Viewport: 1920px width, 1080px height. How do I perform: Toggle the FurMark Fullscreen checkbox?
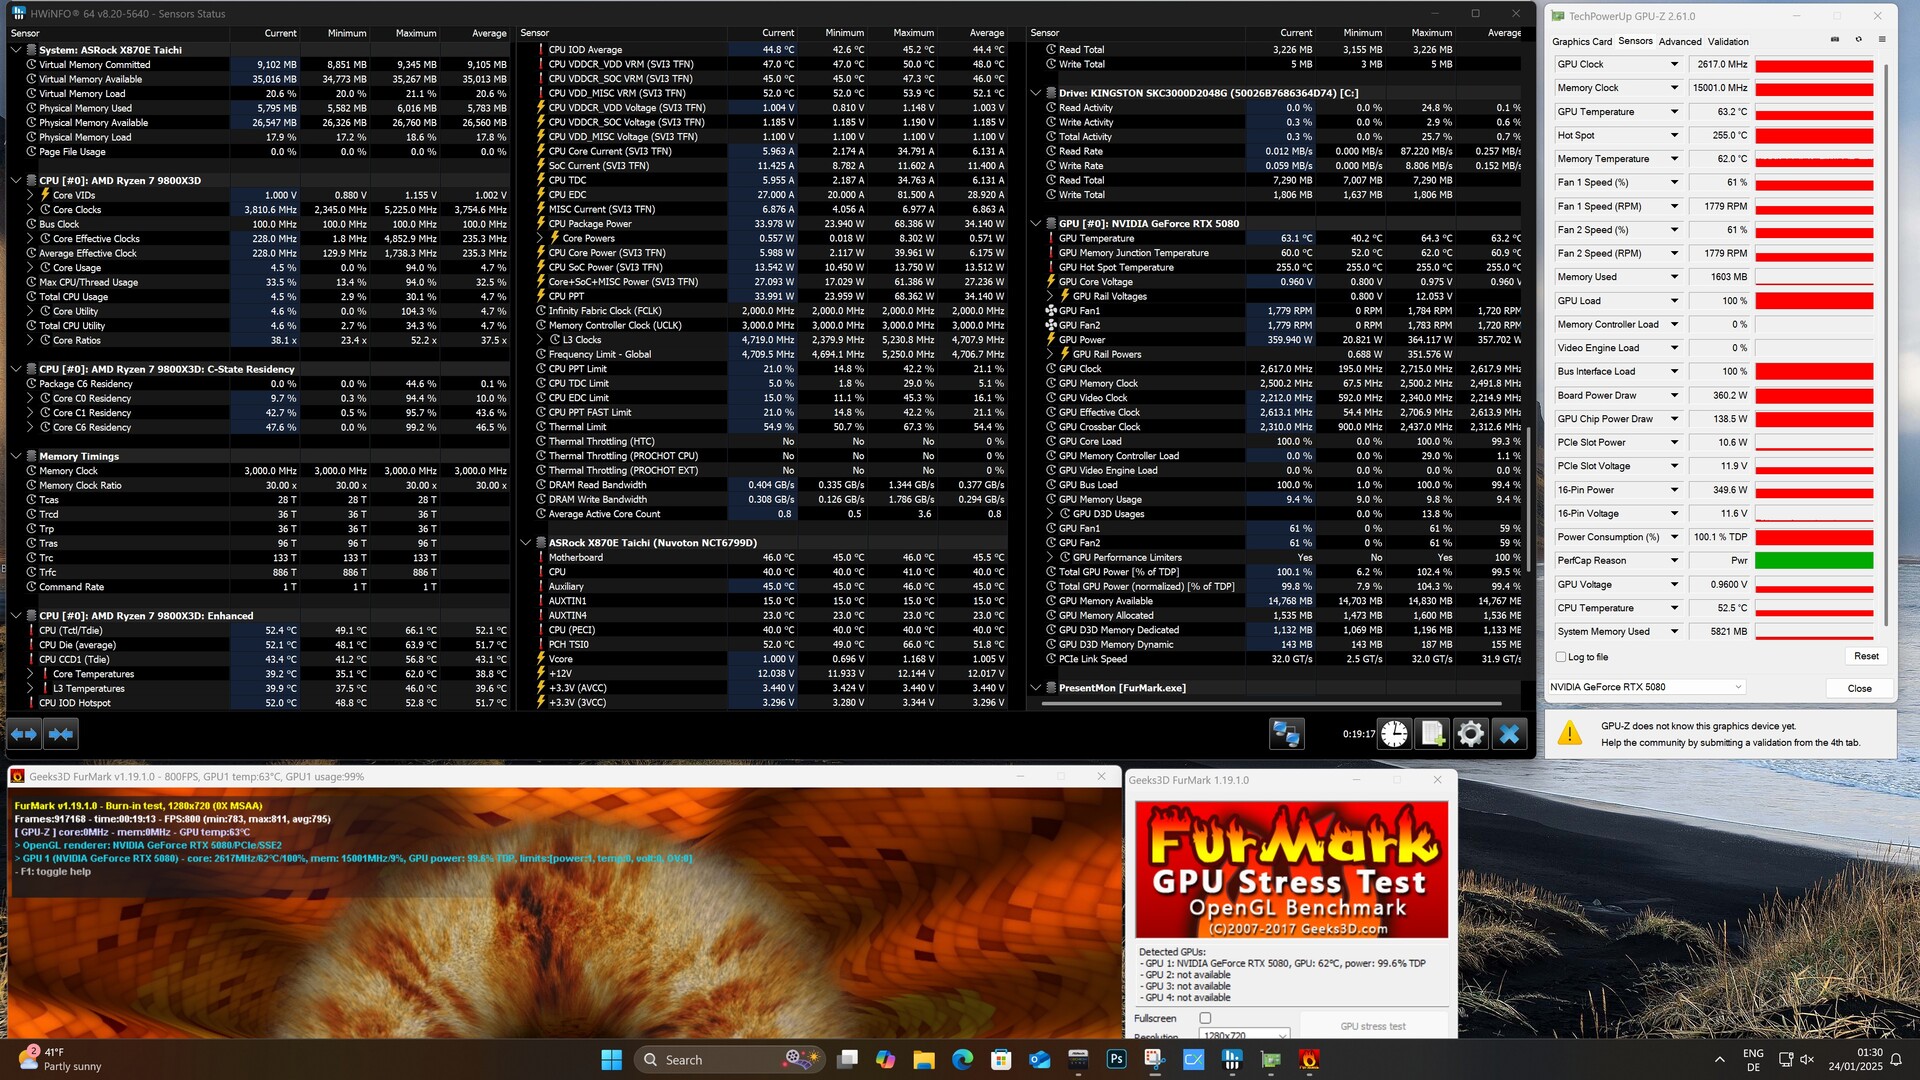coord(1205,1018)
